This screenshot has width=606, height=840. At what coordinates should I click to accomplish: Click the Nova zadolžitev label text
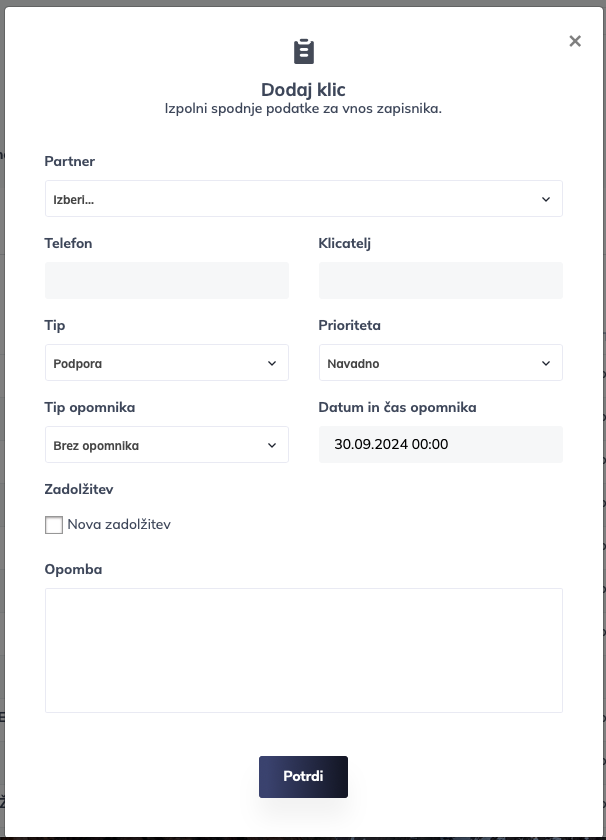tap(119, 525)
